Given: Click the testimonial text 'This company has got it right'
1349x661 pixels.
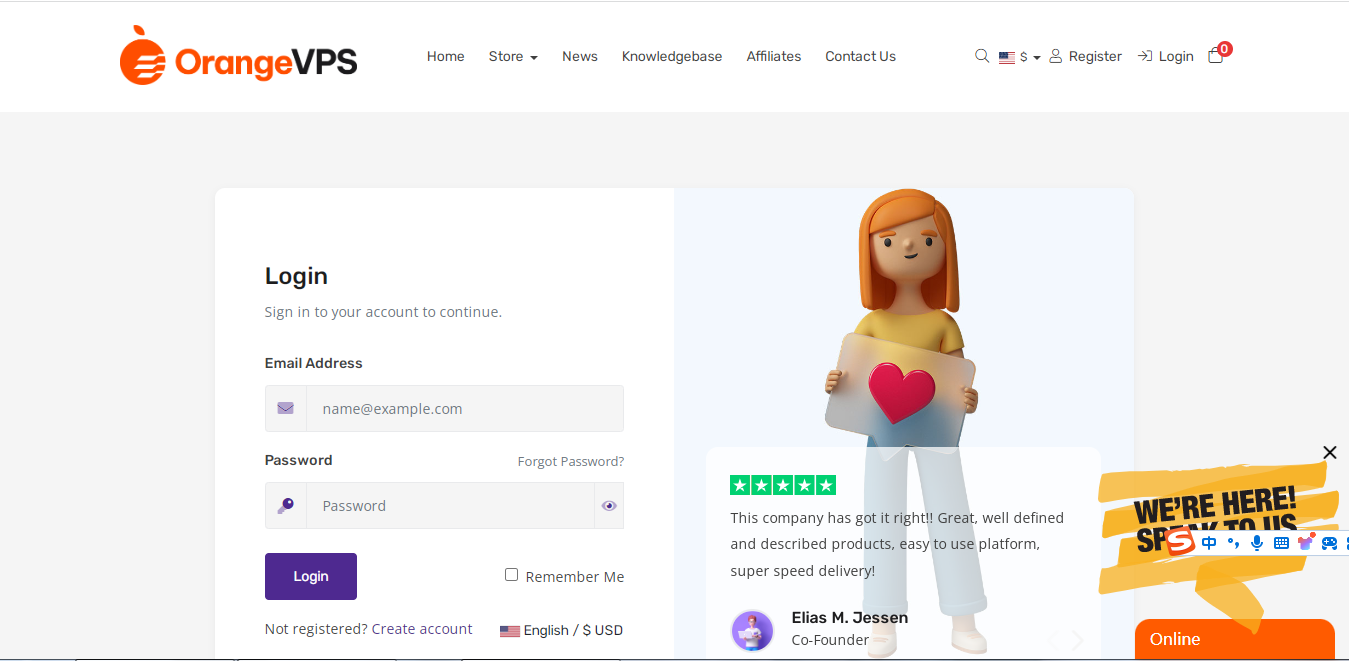Looking at the screenshot, I should (x=897, y=544).
